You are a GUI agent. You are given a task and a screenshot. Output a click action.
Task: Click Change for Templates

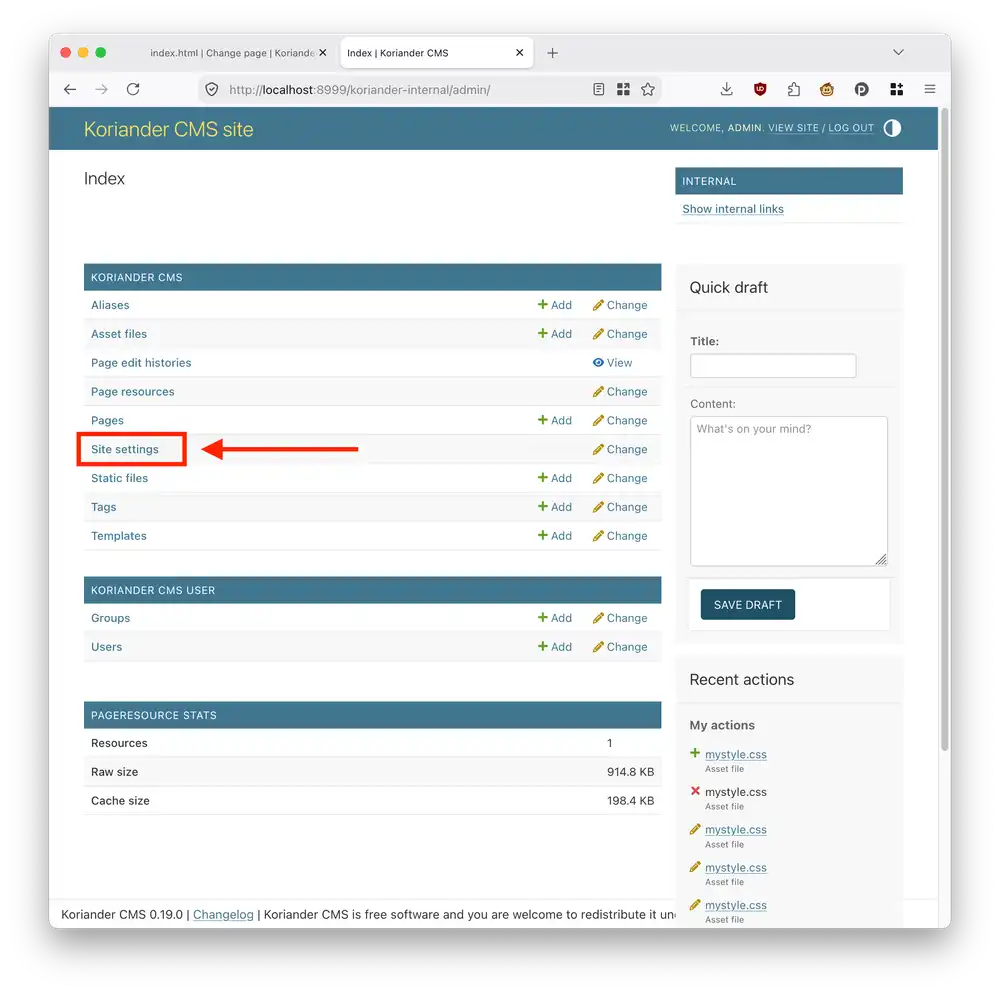point(619,536)
